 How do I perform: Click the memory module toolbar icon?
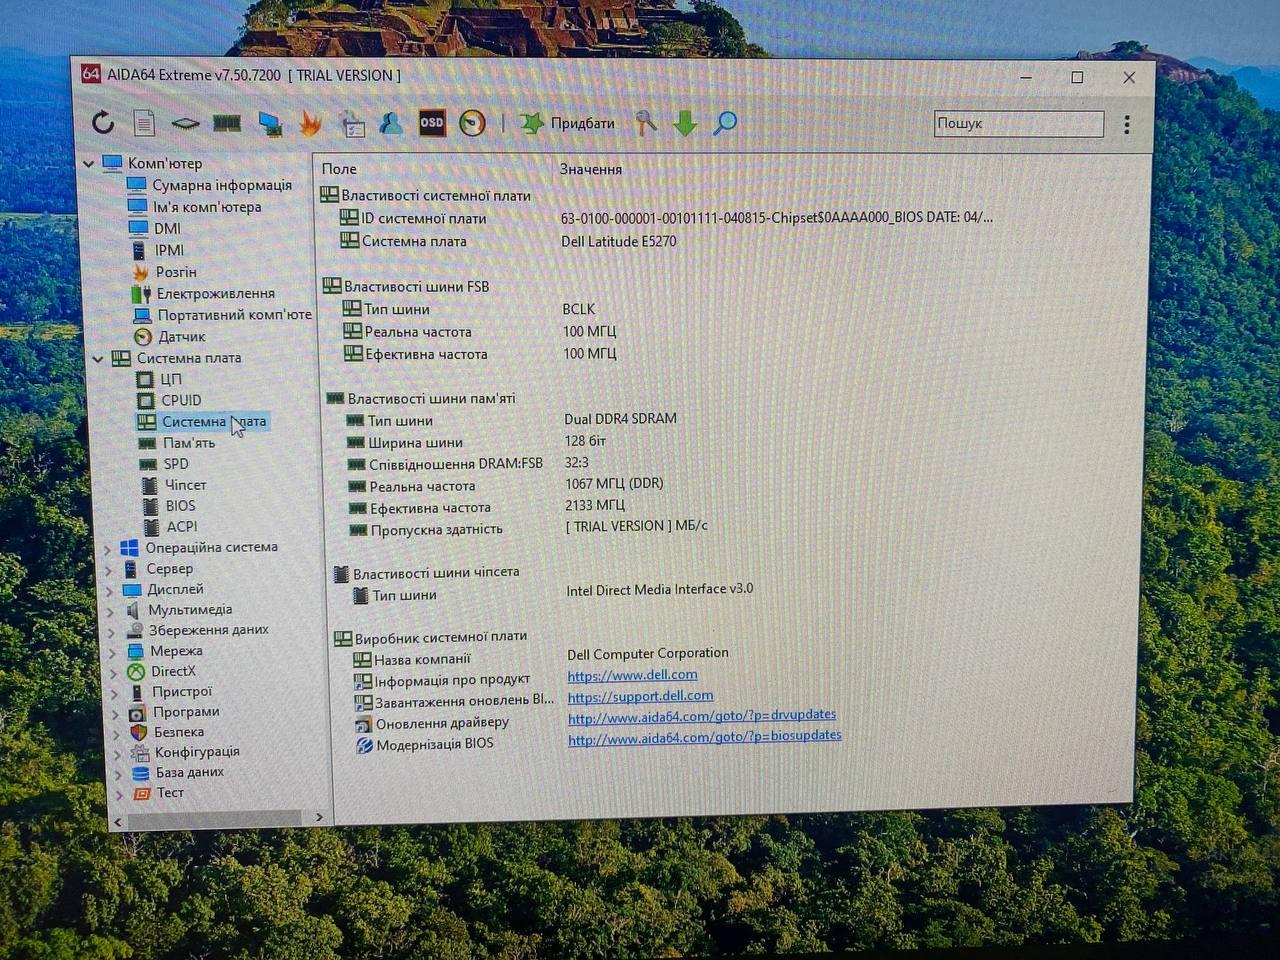pos(227,123)
